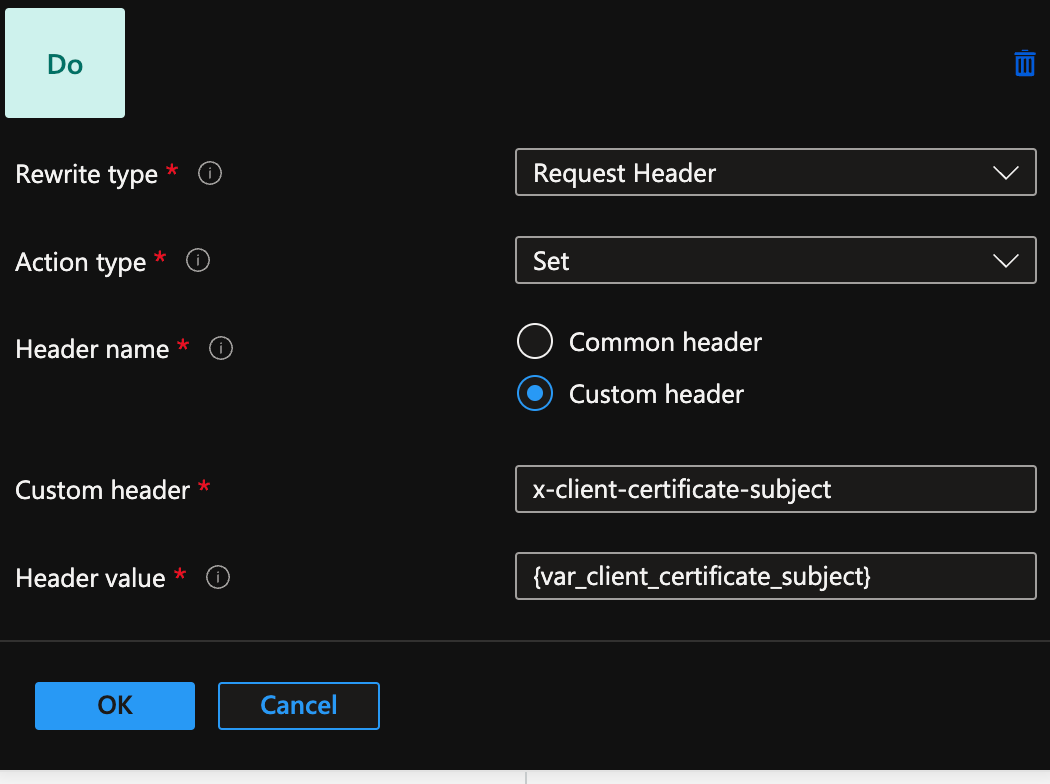Click the OK button

point(115,705)
